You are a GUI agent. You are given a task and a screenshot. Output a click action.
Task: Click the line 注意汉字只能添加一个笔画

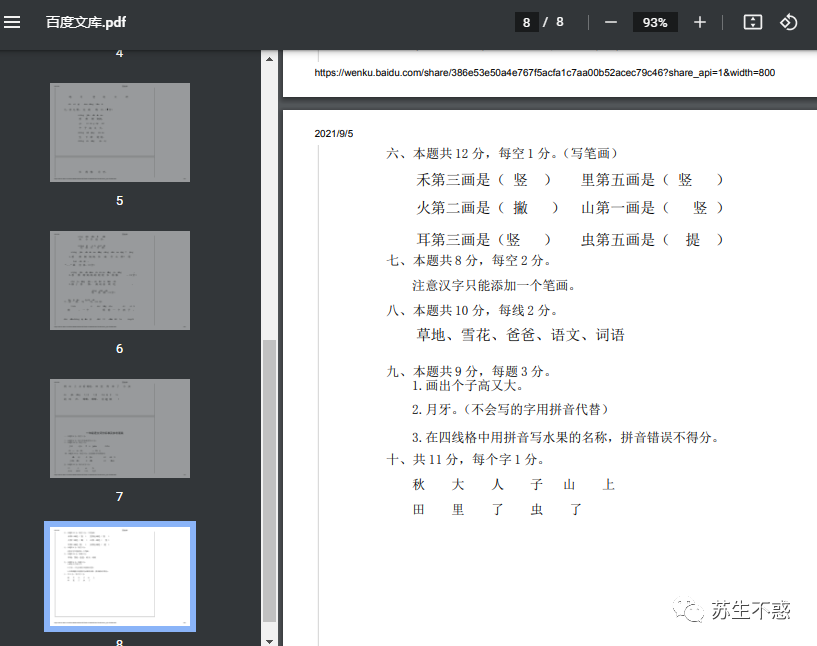493,285
